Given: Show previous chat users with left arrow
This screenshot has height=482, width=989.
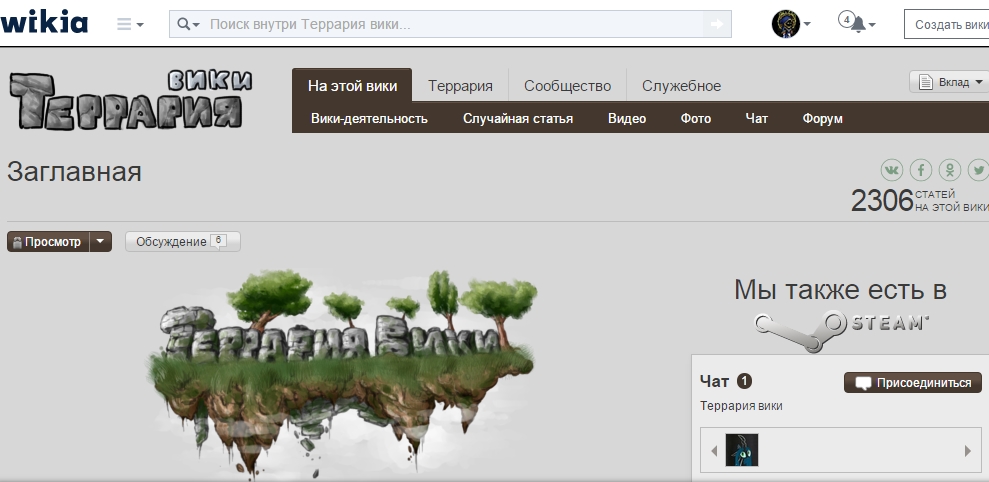Looking at the screenshot, I should point(714,450).
